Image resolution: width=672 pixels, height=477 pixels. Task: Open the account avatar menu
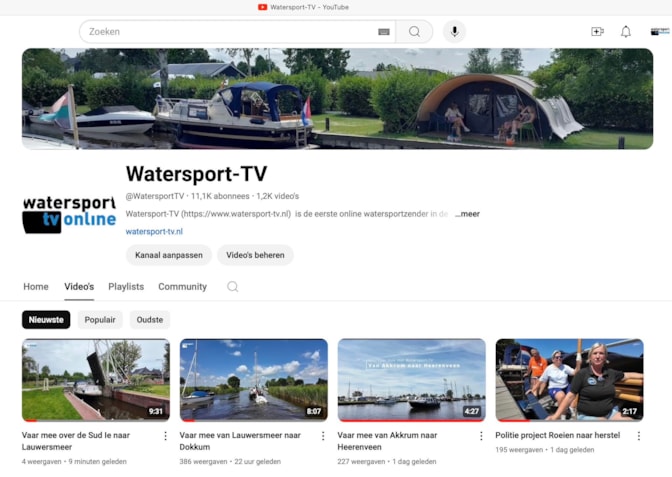(659, 32)
